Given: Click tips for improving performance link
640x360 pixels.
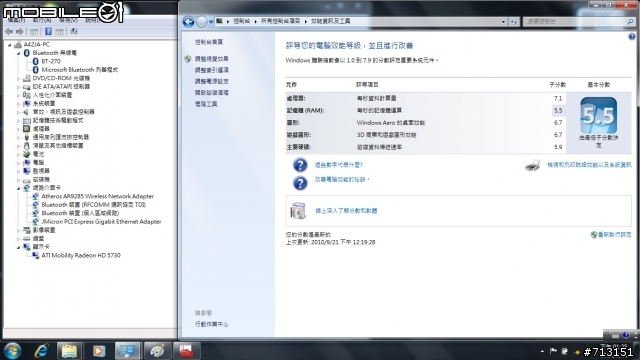Looking at the screenshot, I should 341,179.
